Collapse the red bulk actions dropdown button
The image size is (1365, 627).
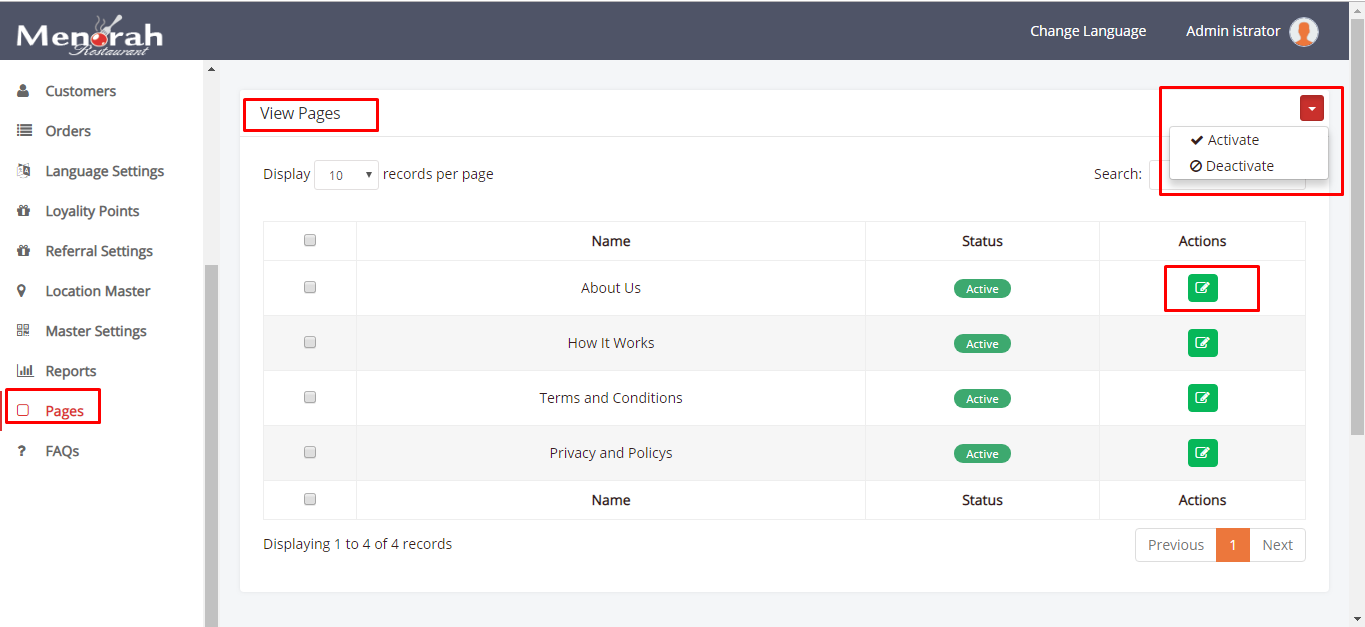pyautogui.click(x=1311, y=109)
